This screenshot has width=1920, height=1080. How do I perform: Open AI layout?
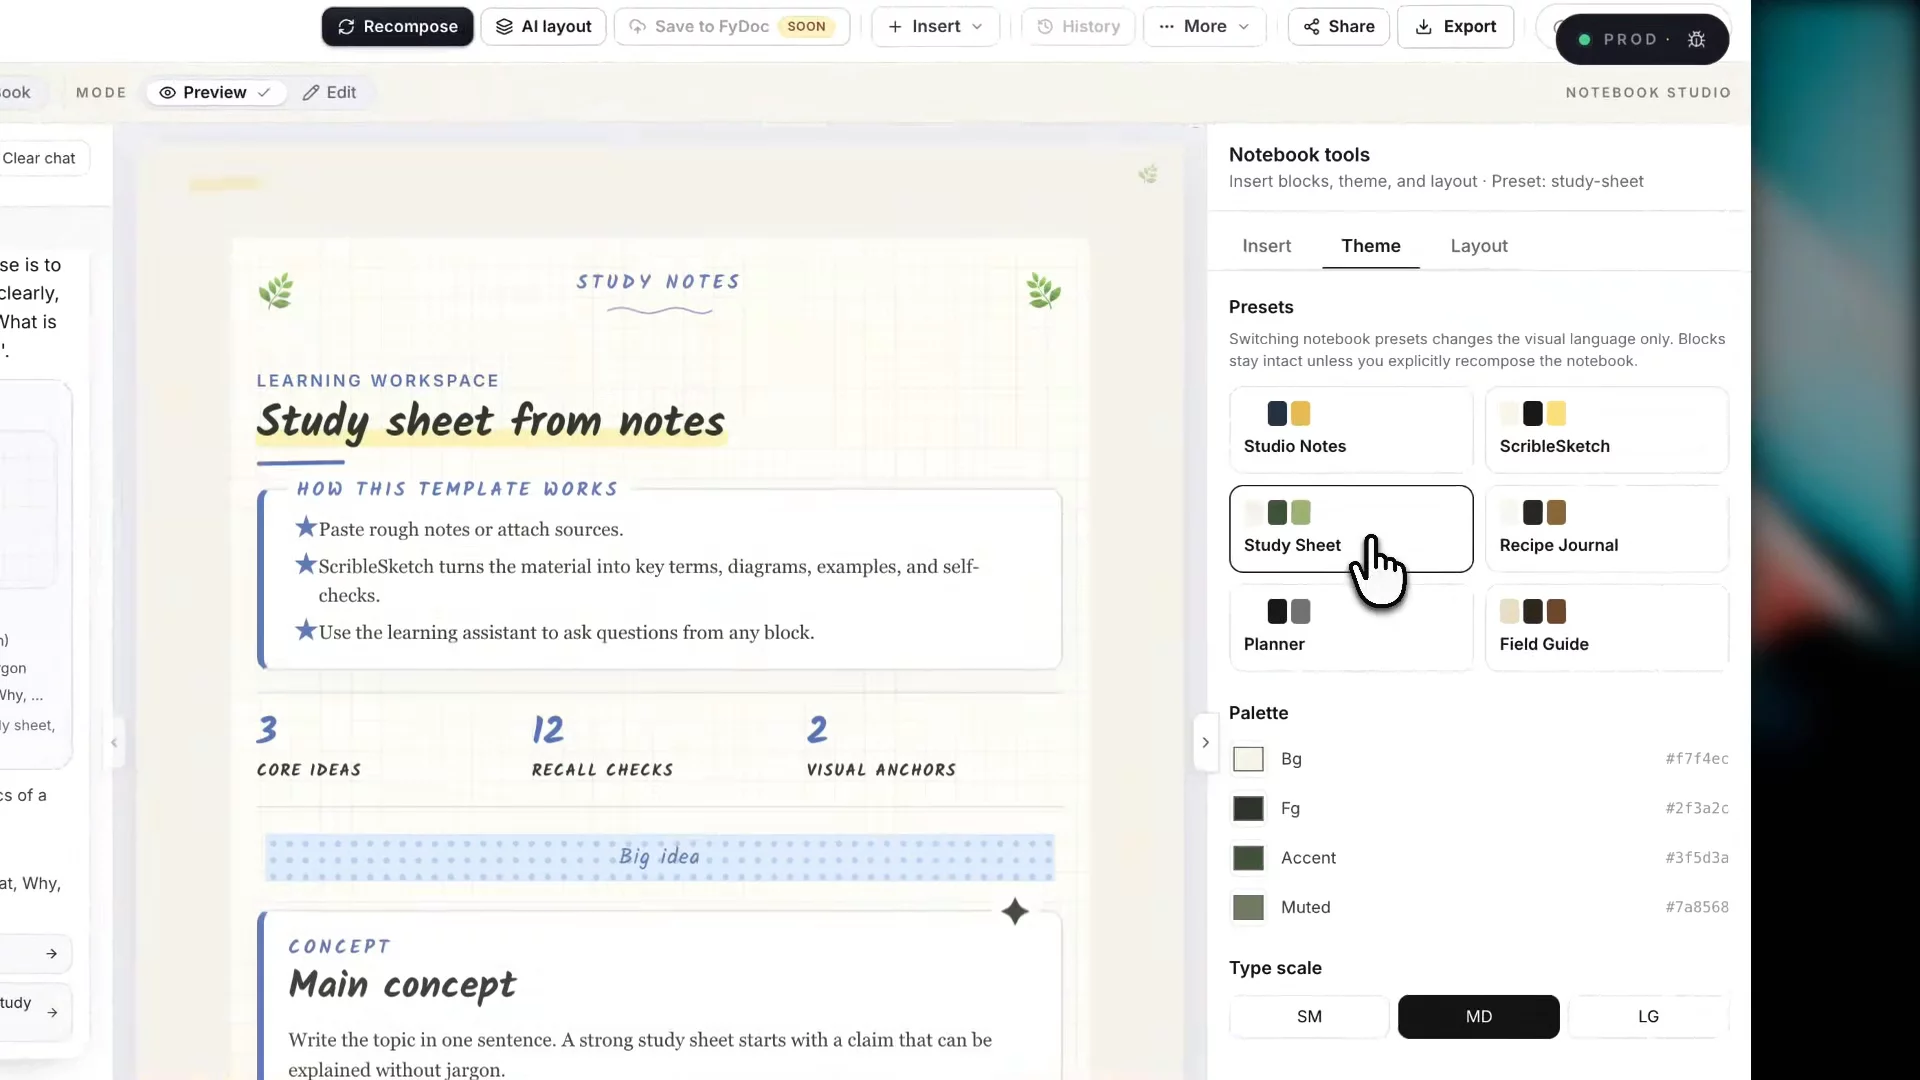(543, 27)
